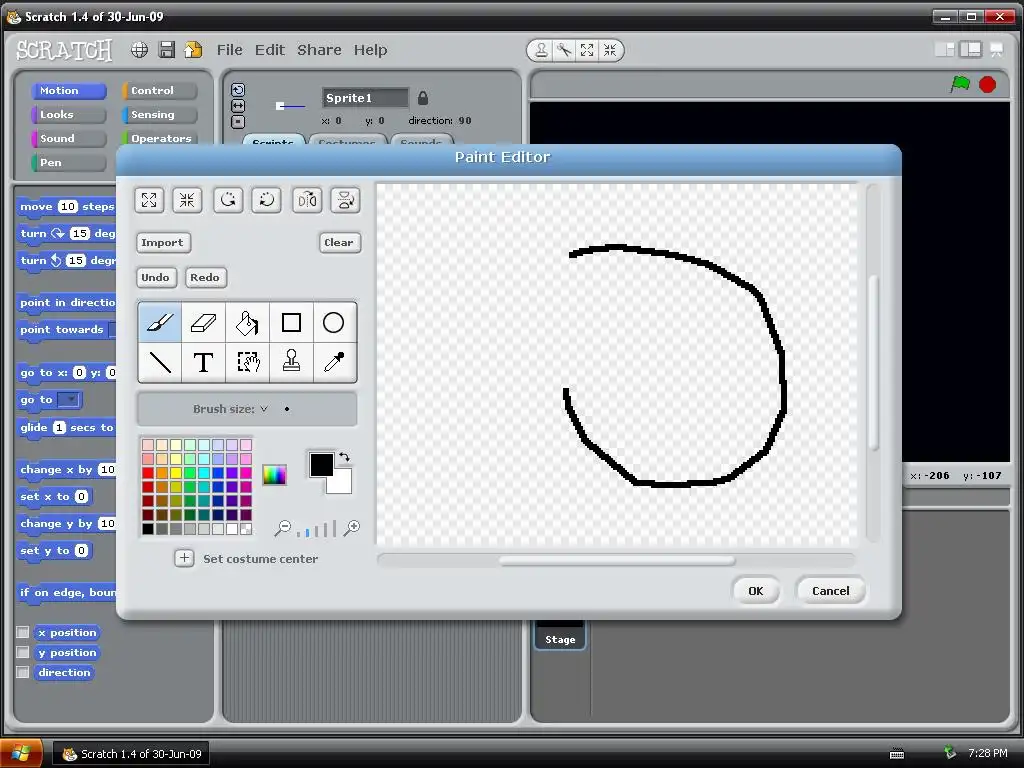This screenshot has height=768, width=1024.
Task: Click the scissors delete icon in main toolbar
Action: (x=564, y=50)
